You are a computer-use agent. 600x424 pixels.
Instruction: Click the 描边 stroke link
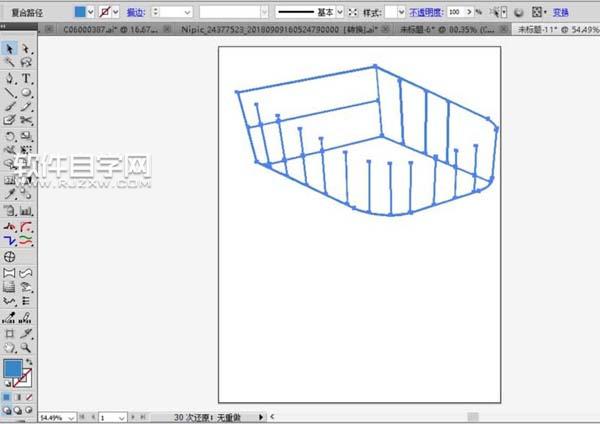pyautogui.click(x=135, y=11)
